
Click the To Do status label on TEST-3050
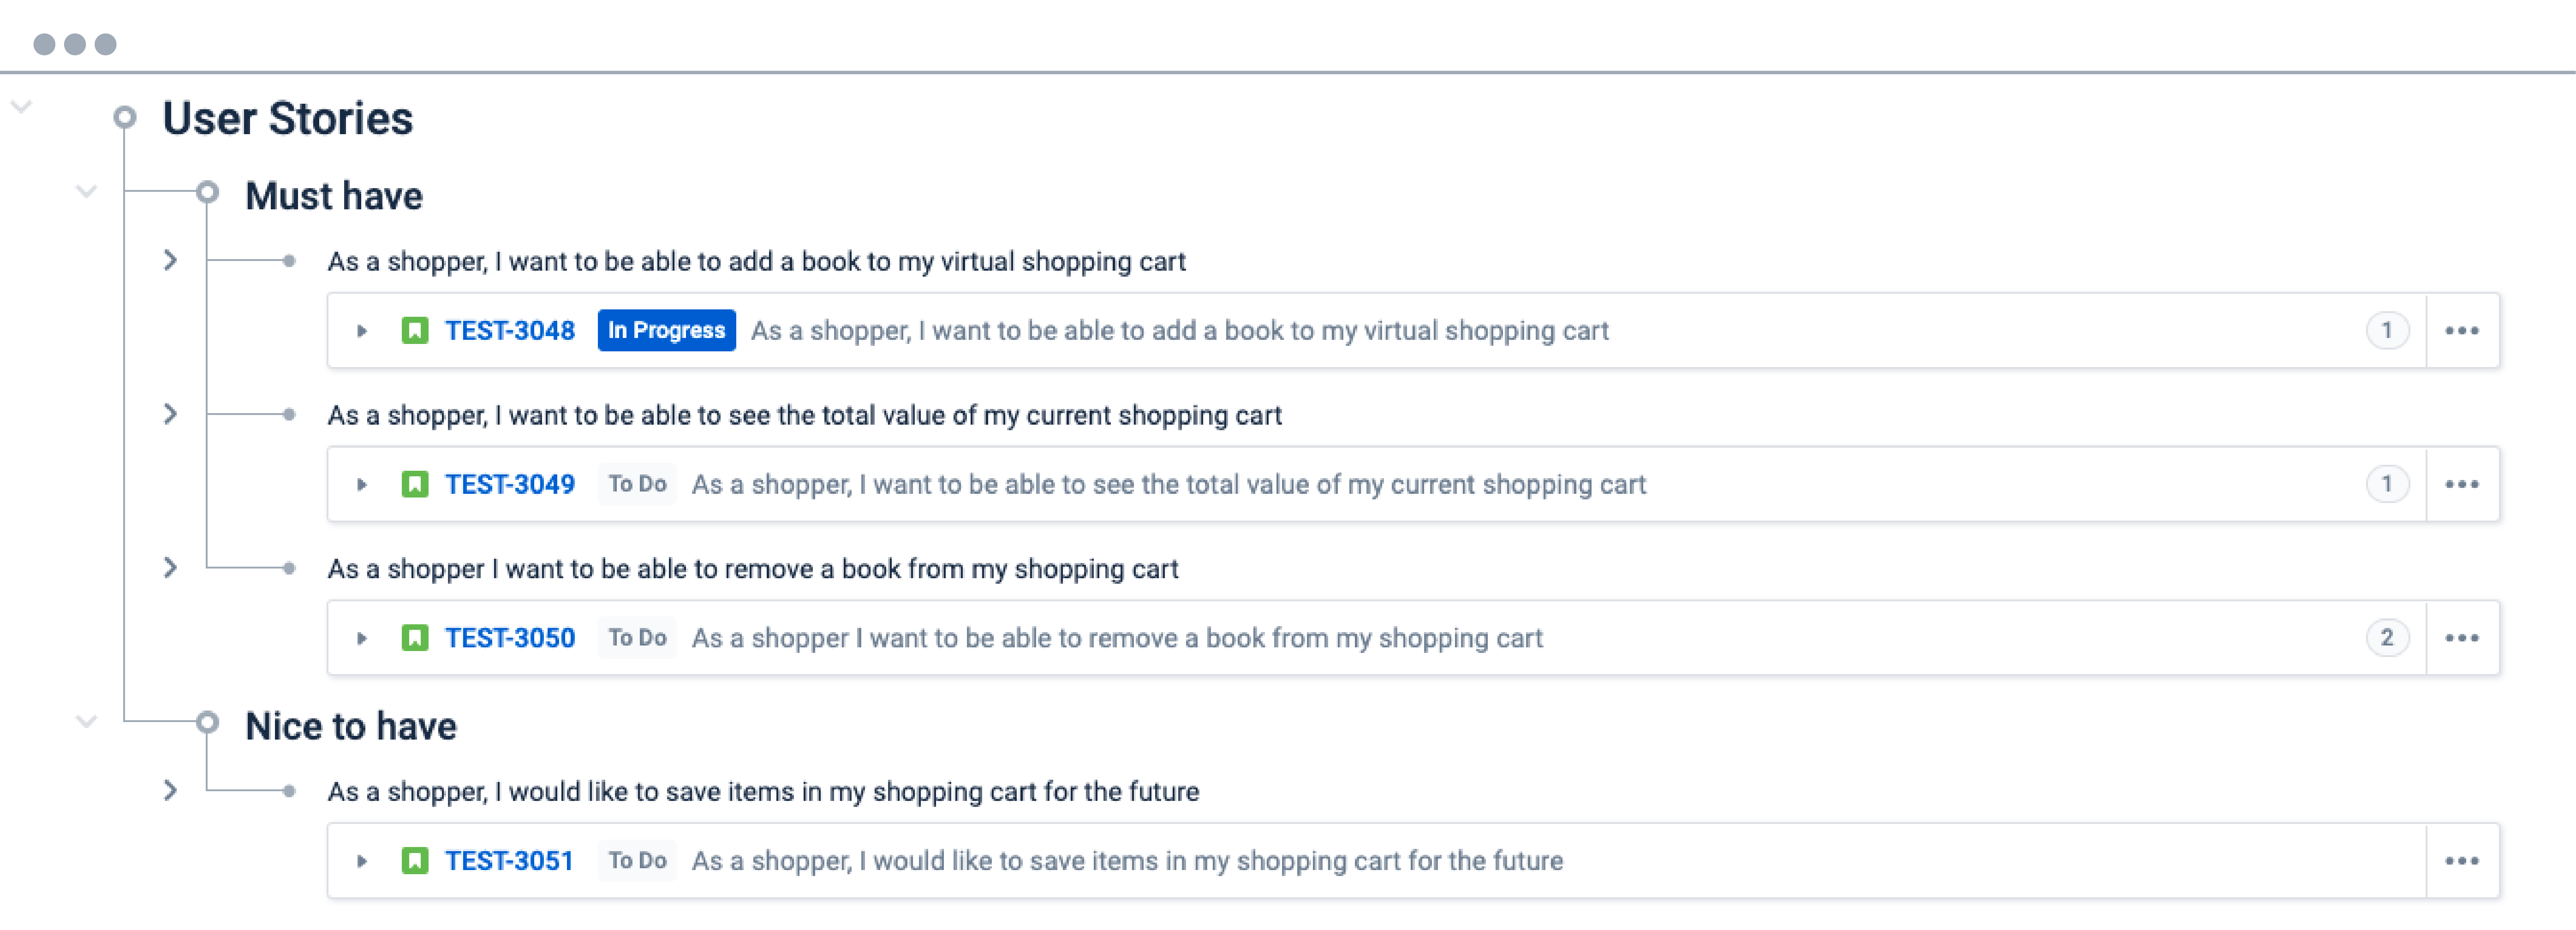click(636, 637)
